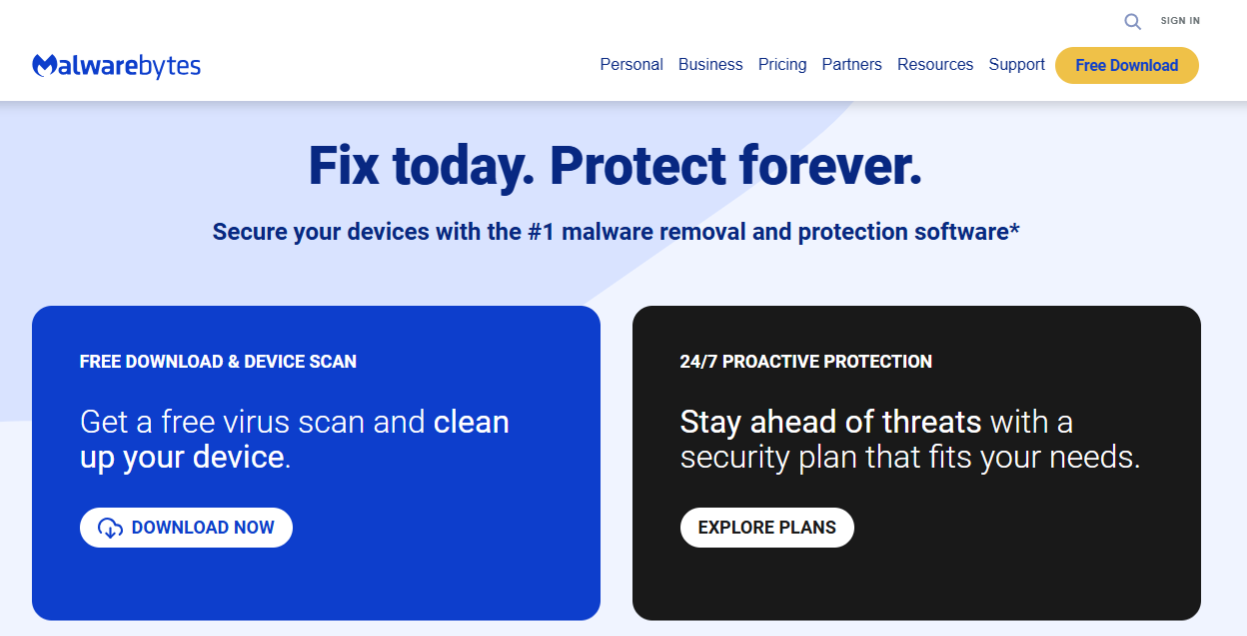Click the 'FREE DOWNLOAD & DEVICE SCAN' label

pos(218,362)
